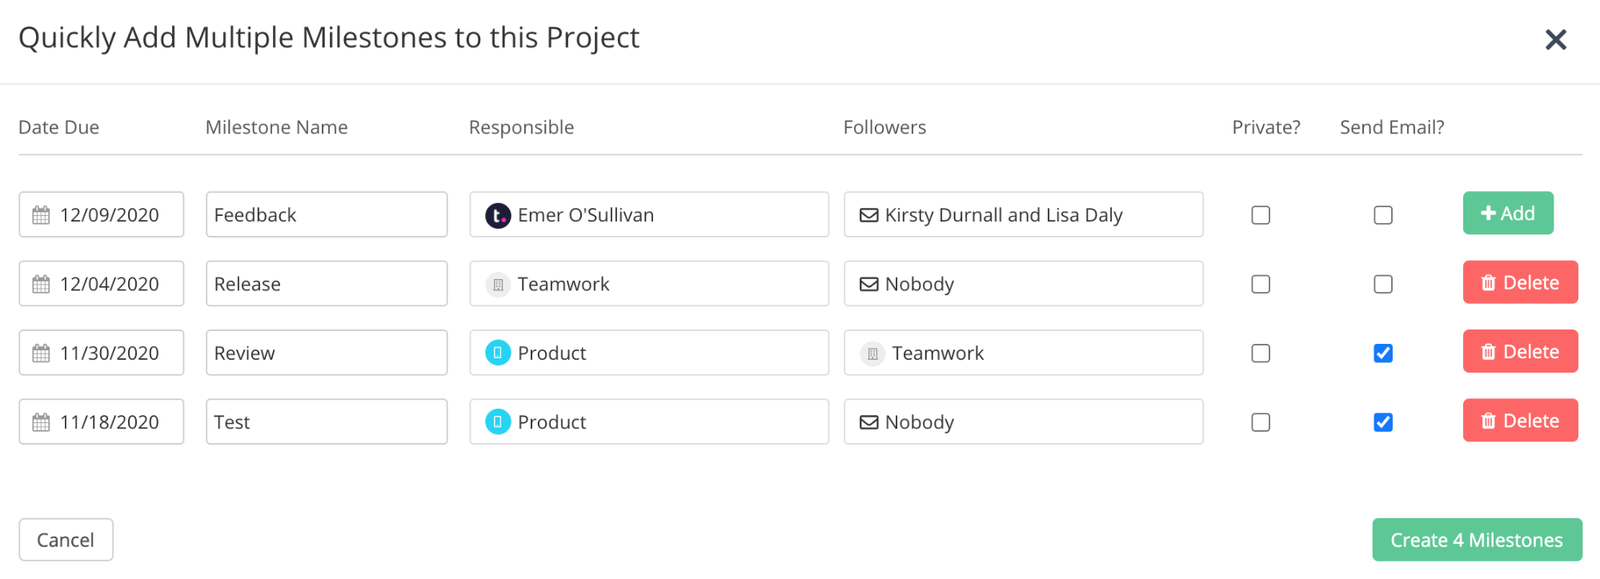1600x579 pixels.
Task: Enable Send Email for Release milestone
Action: click(1383, 284)
